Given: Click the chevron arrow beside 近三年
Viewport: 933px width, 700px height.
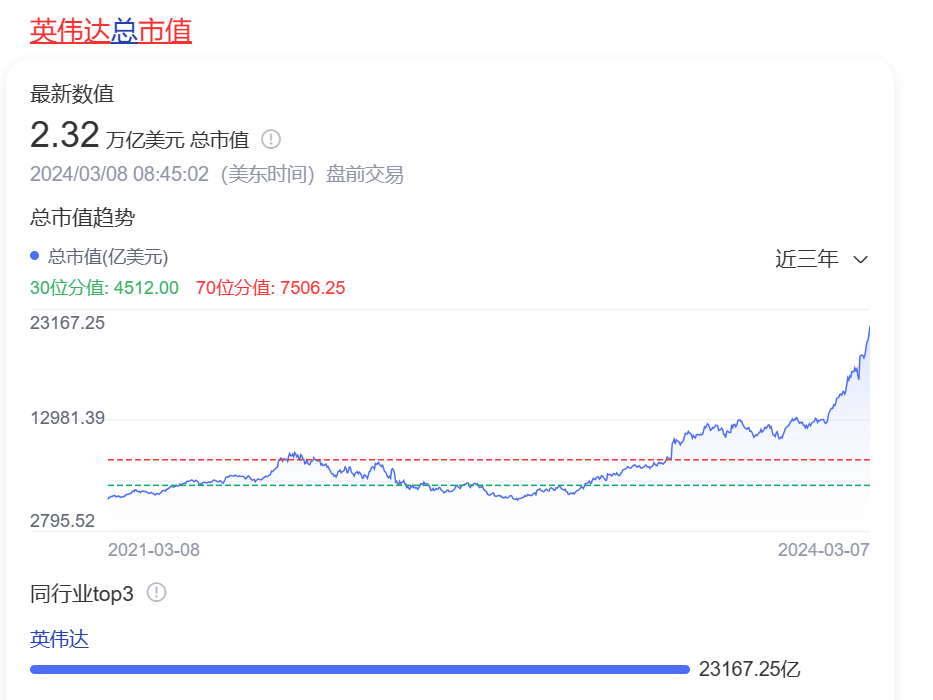Looking at the screenshot, I should [x=860, y=260].
